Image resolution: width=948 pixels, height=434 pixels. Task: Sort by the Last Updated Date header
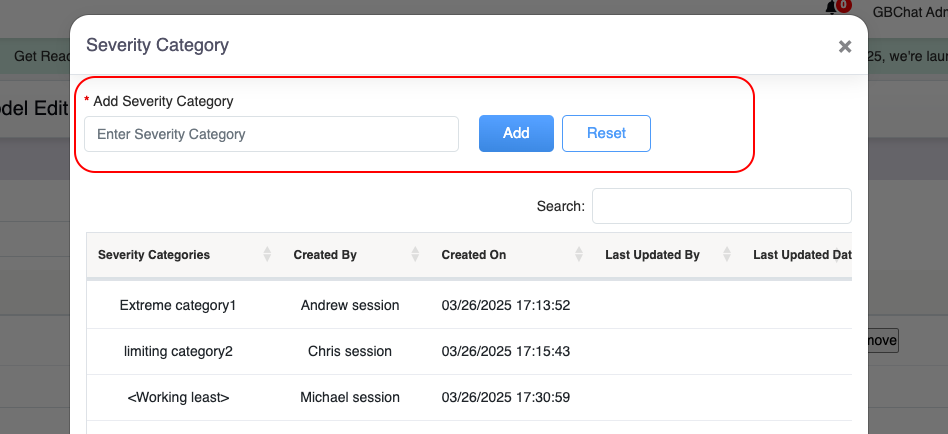(802, 255)
